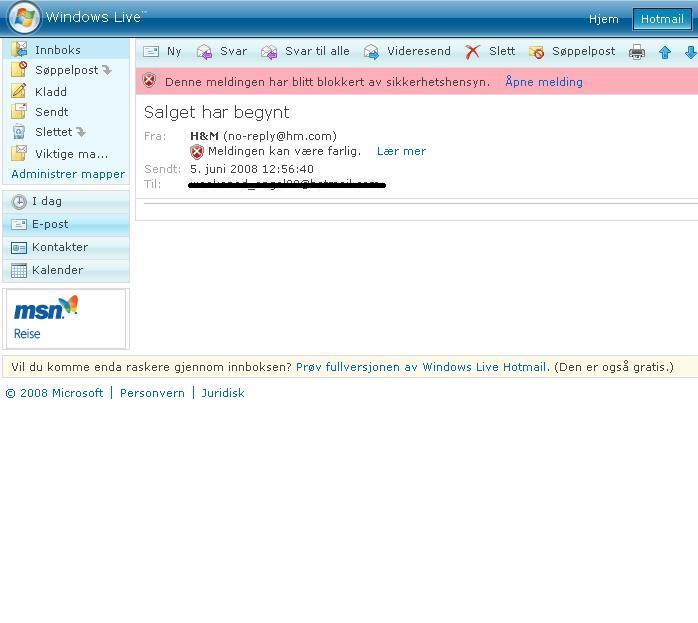The height and width of the screenshot is (623, 698).
Task: Click the Lær mer link
Action: coord(401,151)
